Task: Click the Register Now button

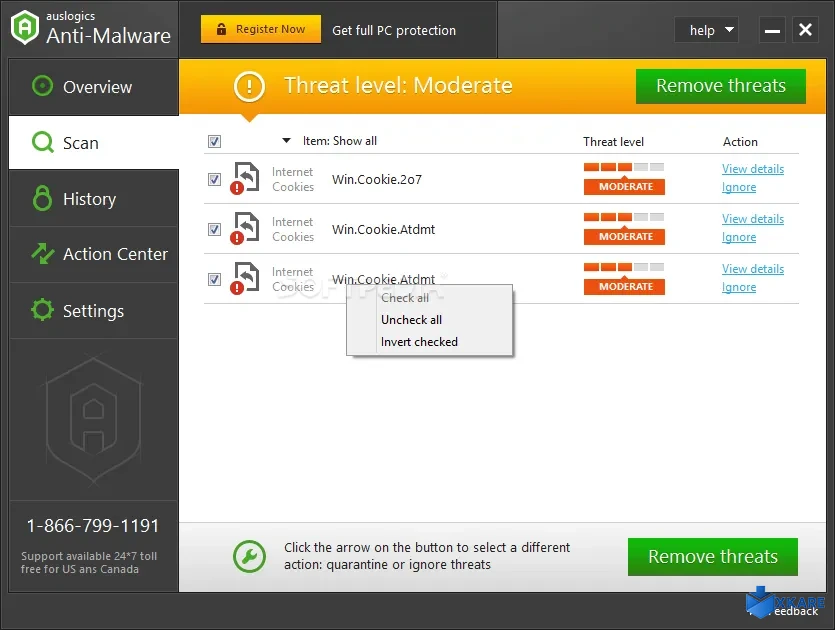Action: pos(261,29)
